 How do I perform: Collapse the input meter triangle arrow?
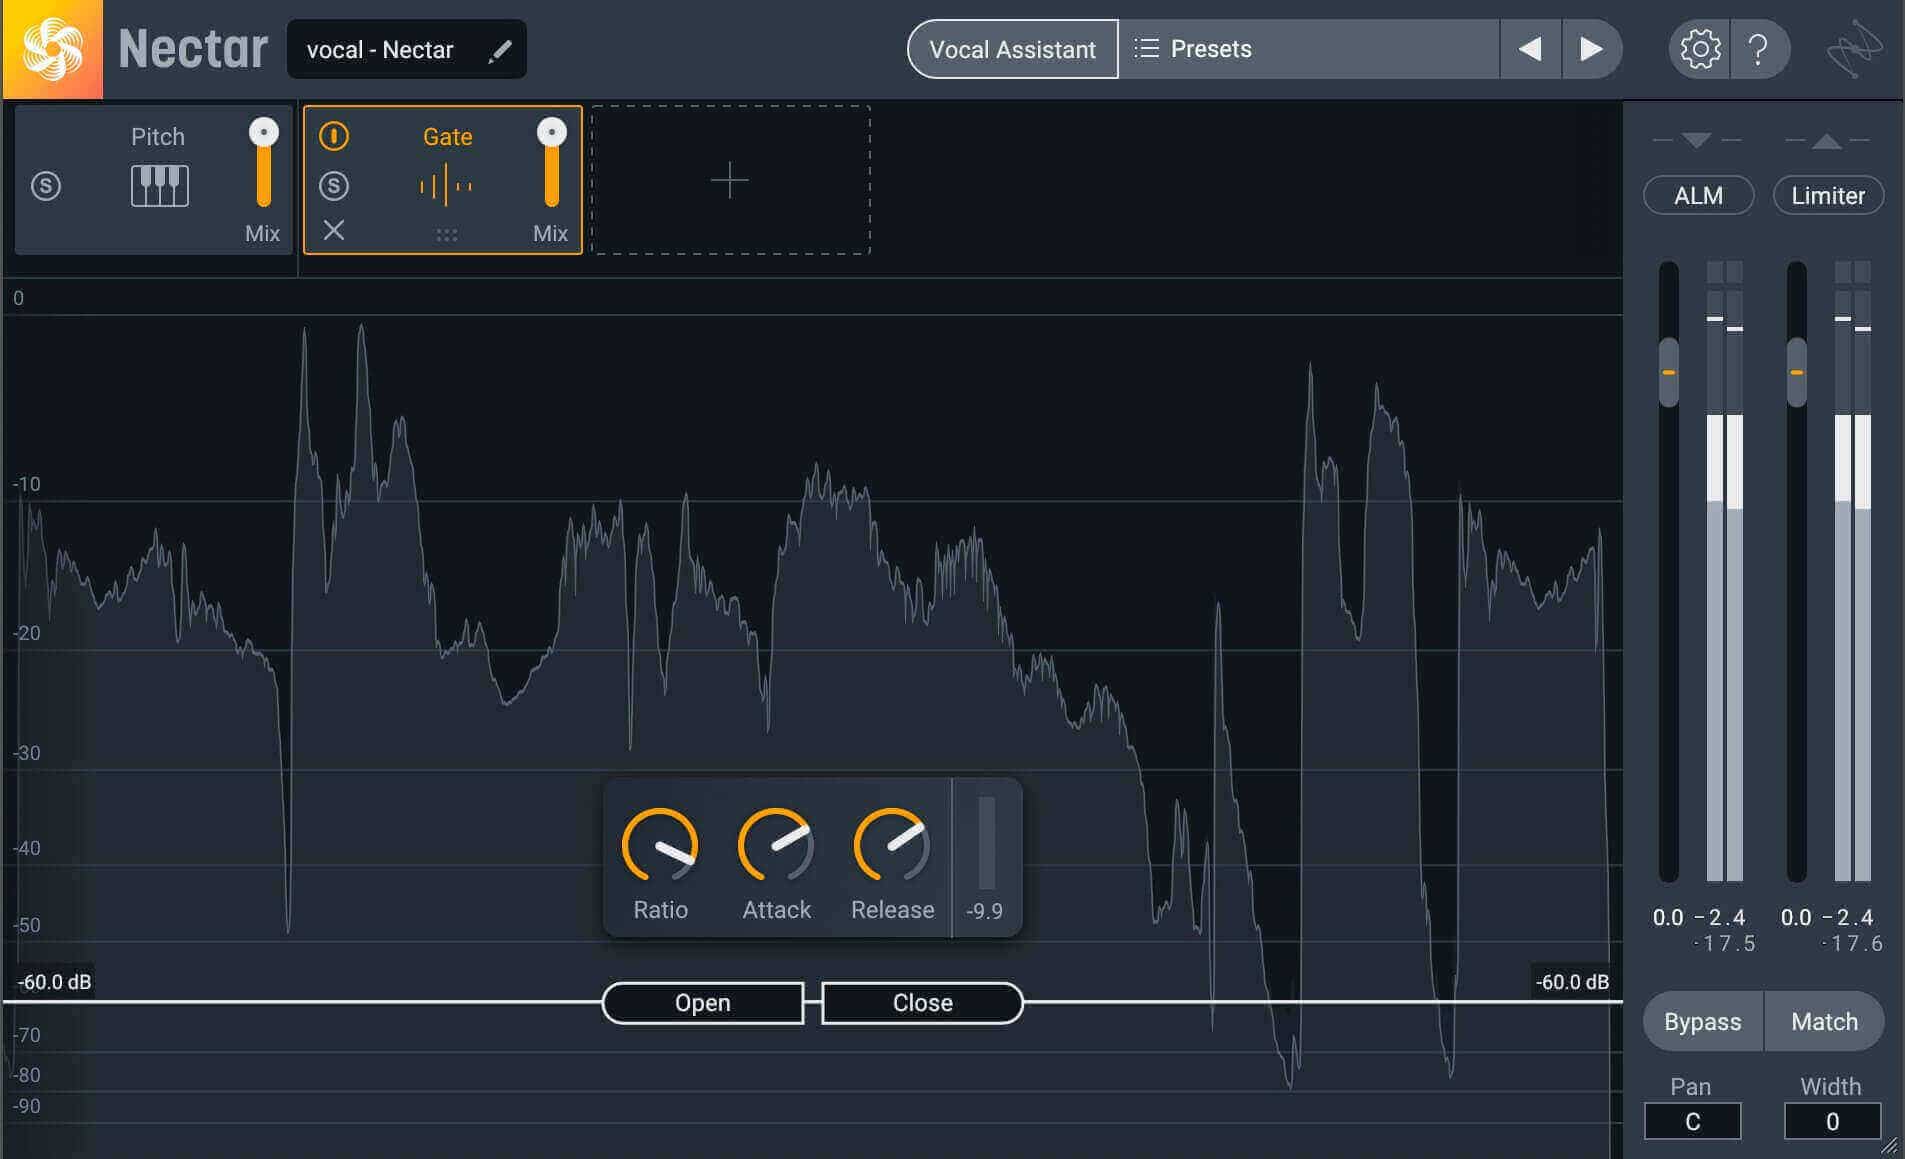coord(1696,140)
